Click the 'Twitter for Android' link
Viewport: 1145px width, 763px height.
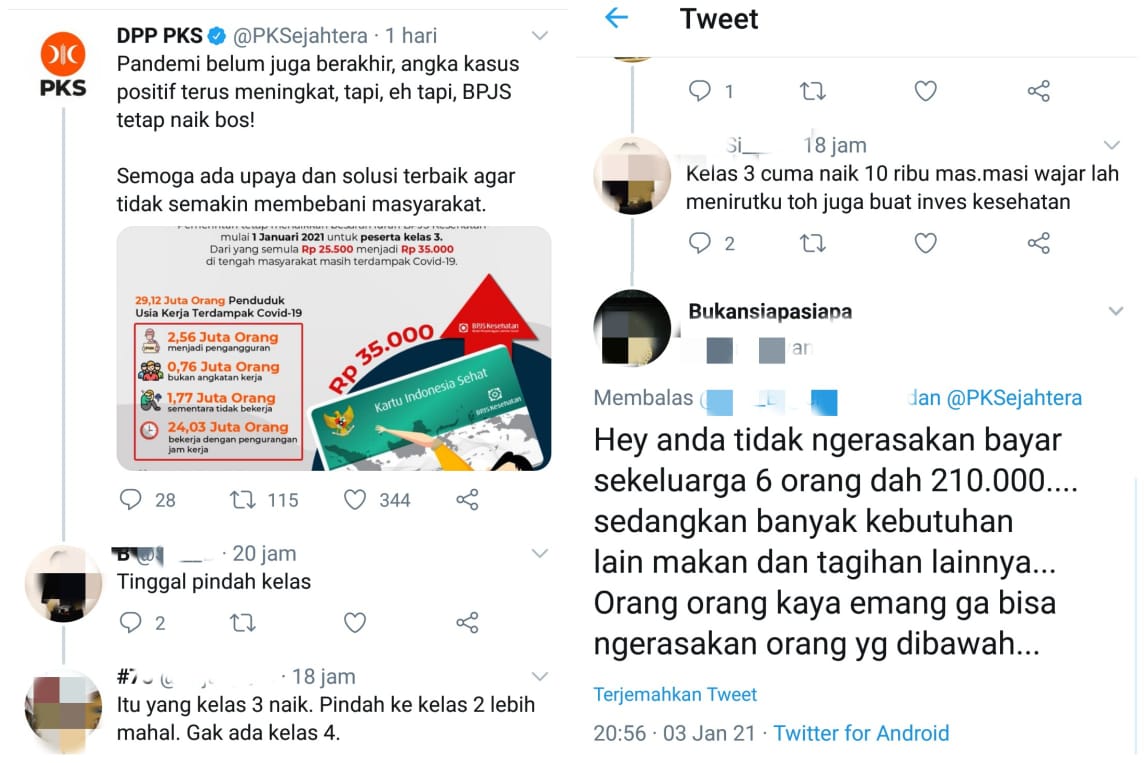[861, 733]
